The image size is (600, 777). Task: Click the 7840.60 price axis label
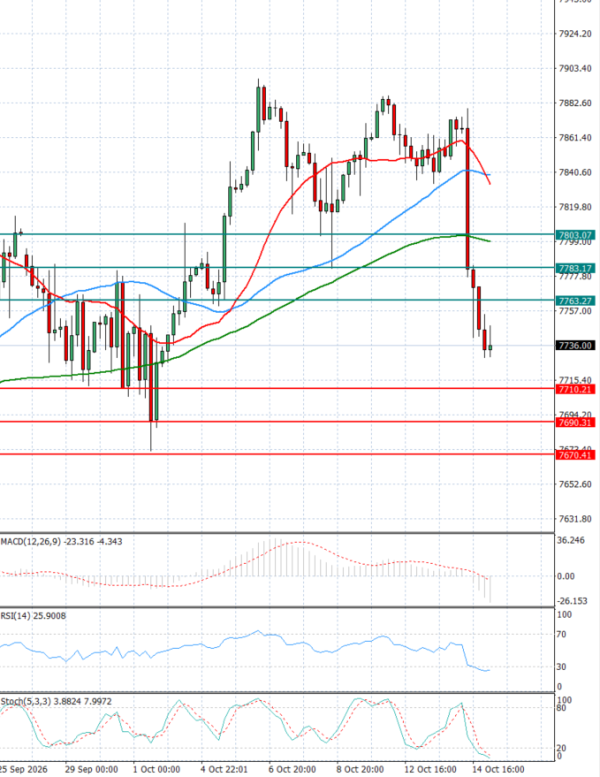(x=575, y=172)
